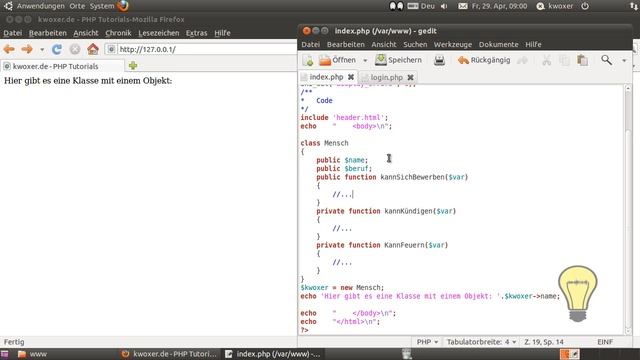Open gedit Bearbeiten menu
This screenshot has width=640, height=360.
(x=345, y=44)
